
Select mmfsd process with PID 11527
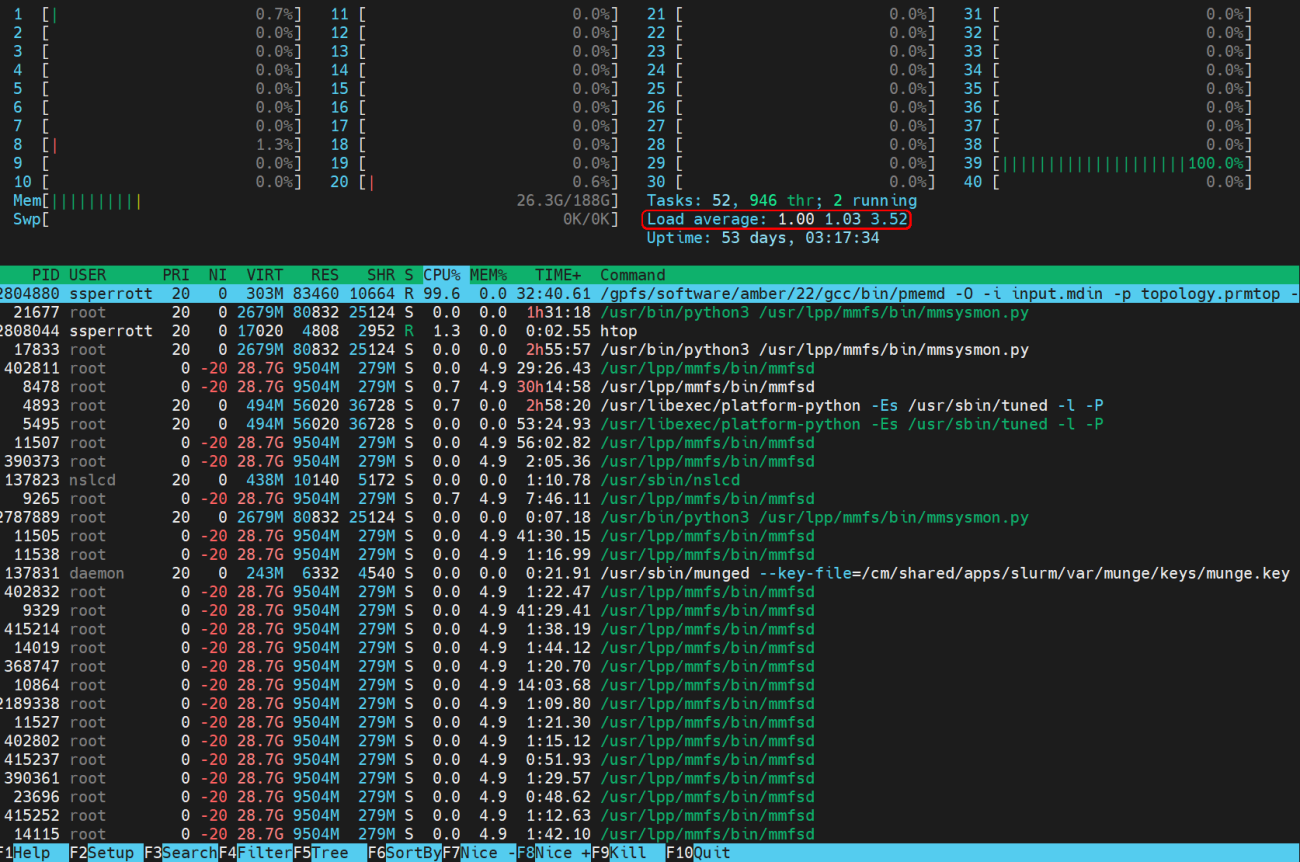tap(650, 723)
